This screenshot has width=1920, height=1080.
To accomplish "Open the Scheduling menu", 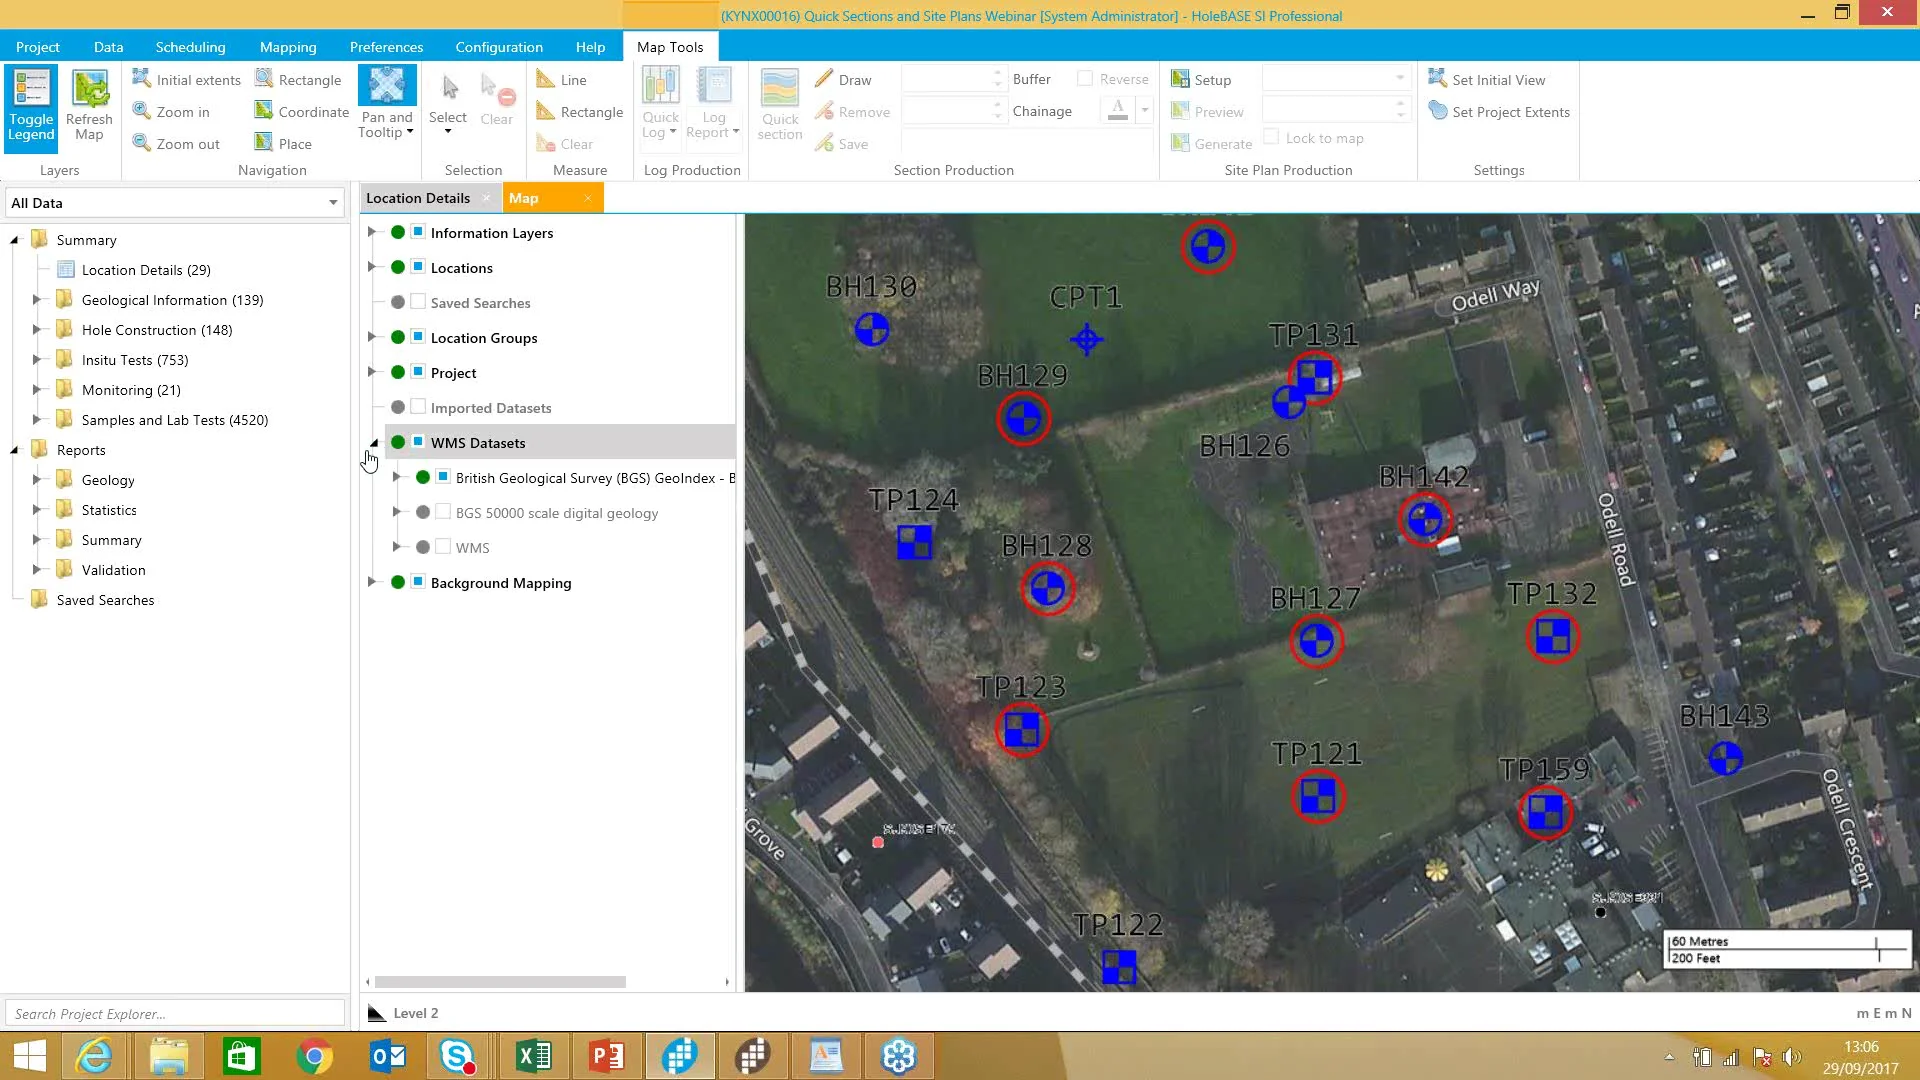I will [x=190, y=47].
